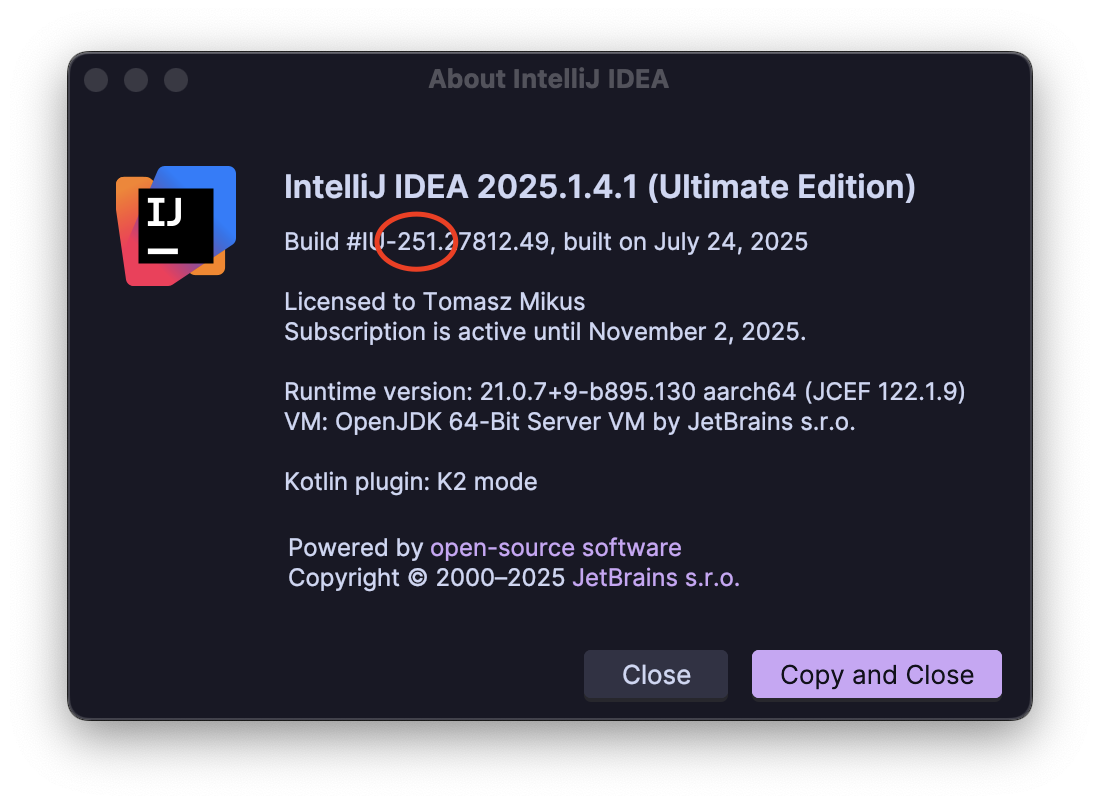Screen dimensions: 1100x804
Task: Click the Kotlin plugin K2 mode label
Action: click(x=410, y=481)
